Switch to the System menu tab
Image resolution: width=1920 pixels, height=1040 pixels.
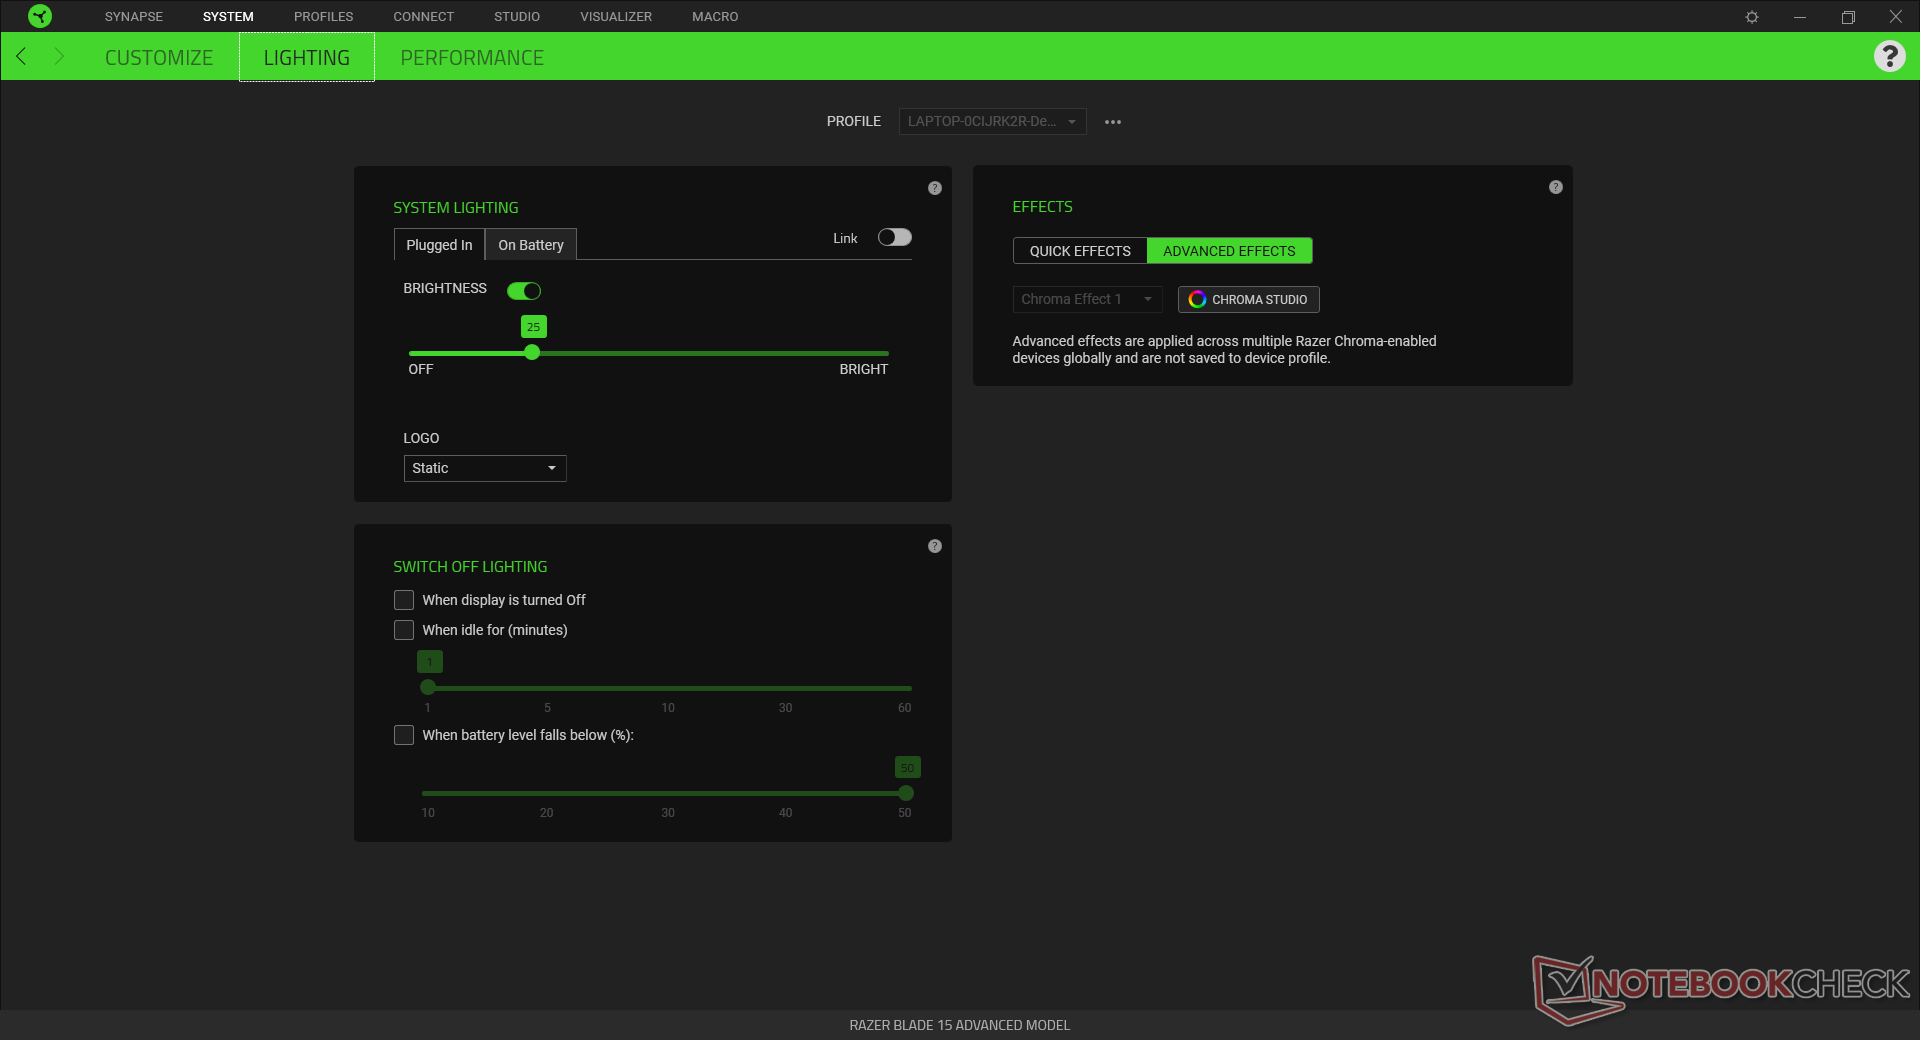pos(228,17)
